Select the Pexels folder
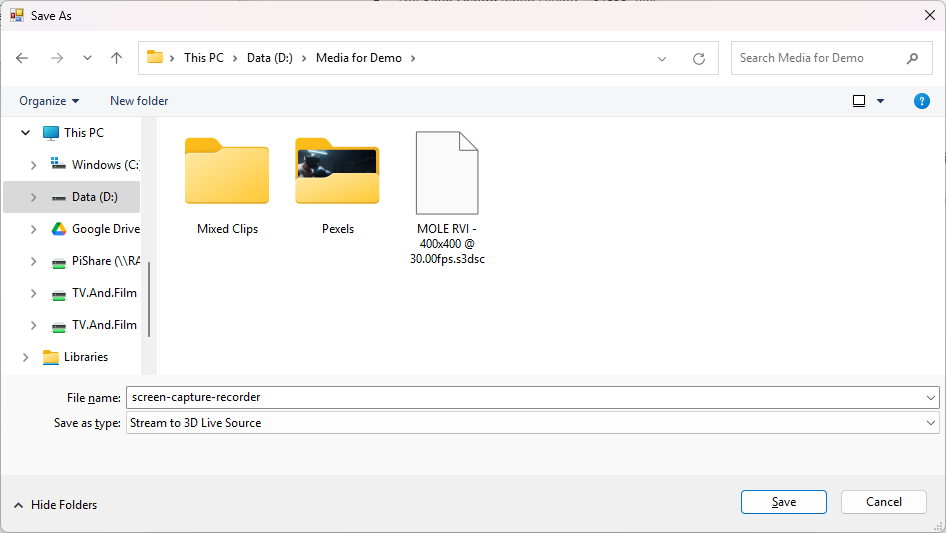The width and height of the screenshot is (946, 533). (x=337, y=186)
